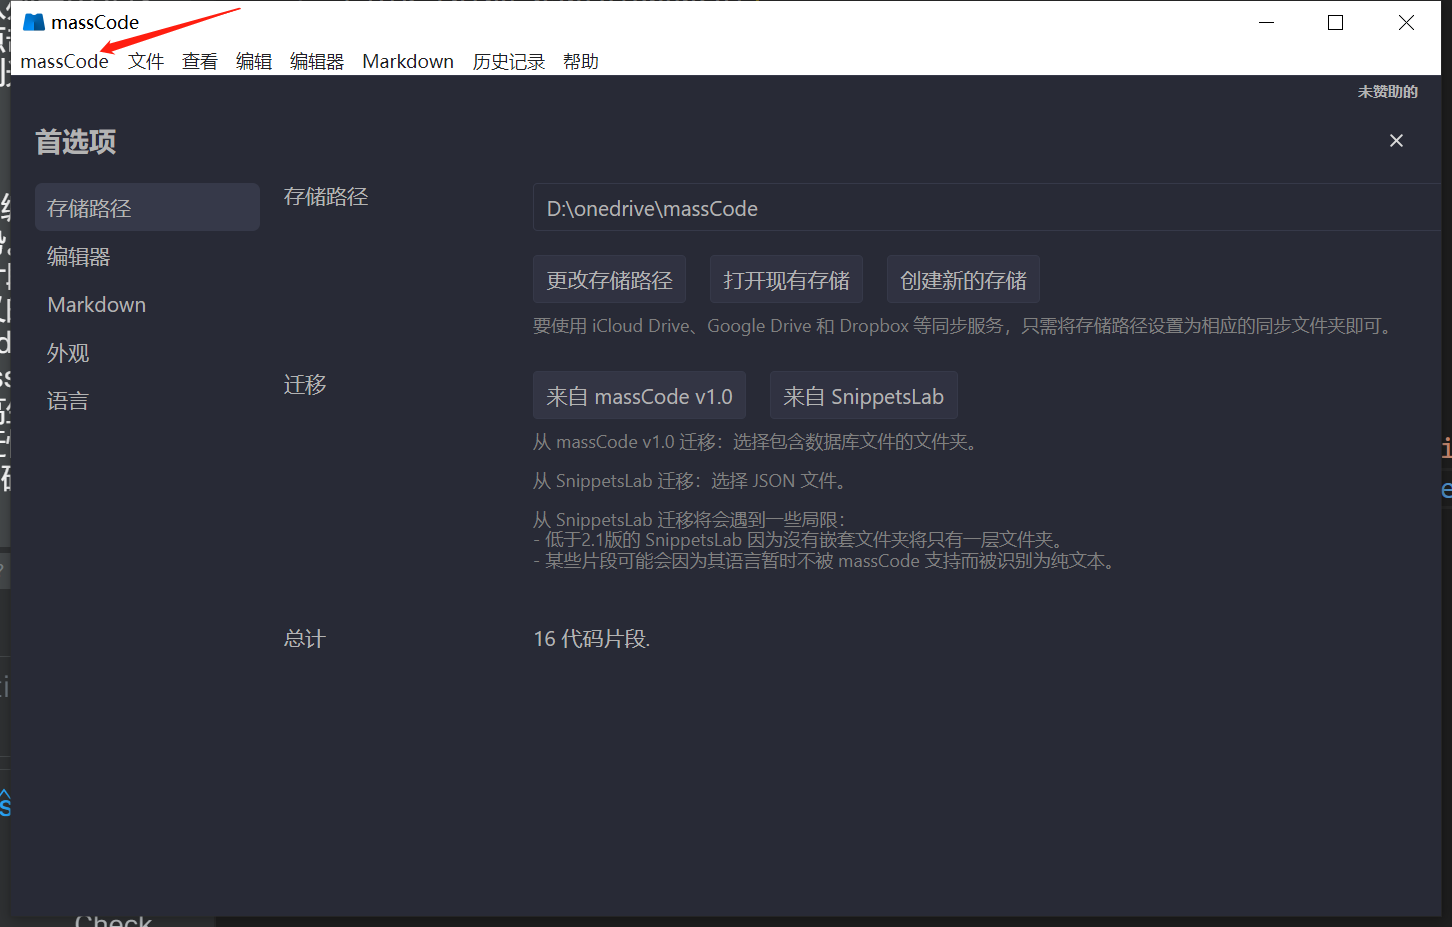Click the 更改存储路径 button
The width and height of the screenshot is (1452, 927).
(609, 280)
